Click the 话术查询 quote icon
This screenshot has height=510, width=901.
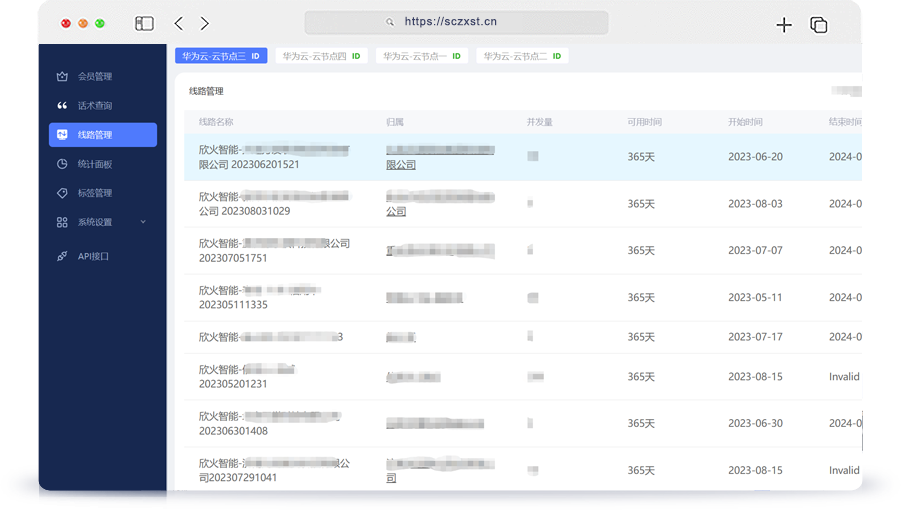[x=62, y=106]
